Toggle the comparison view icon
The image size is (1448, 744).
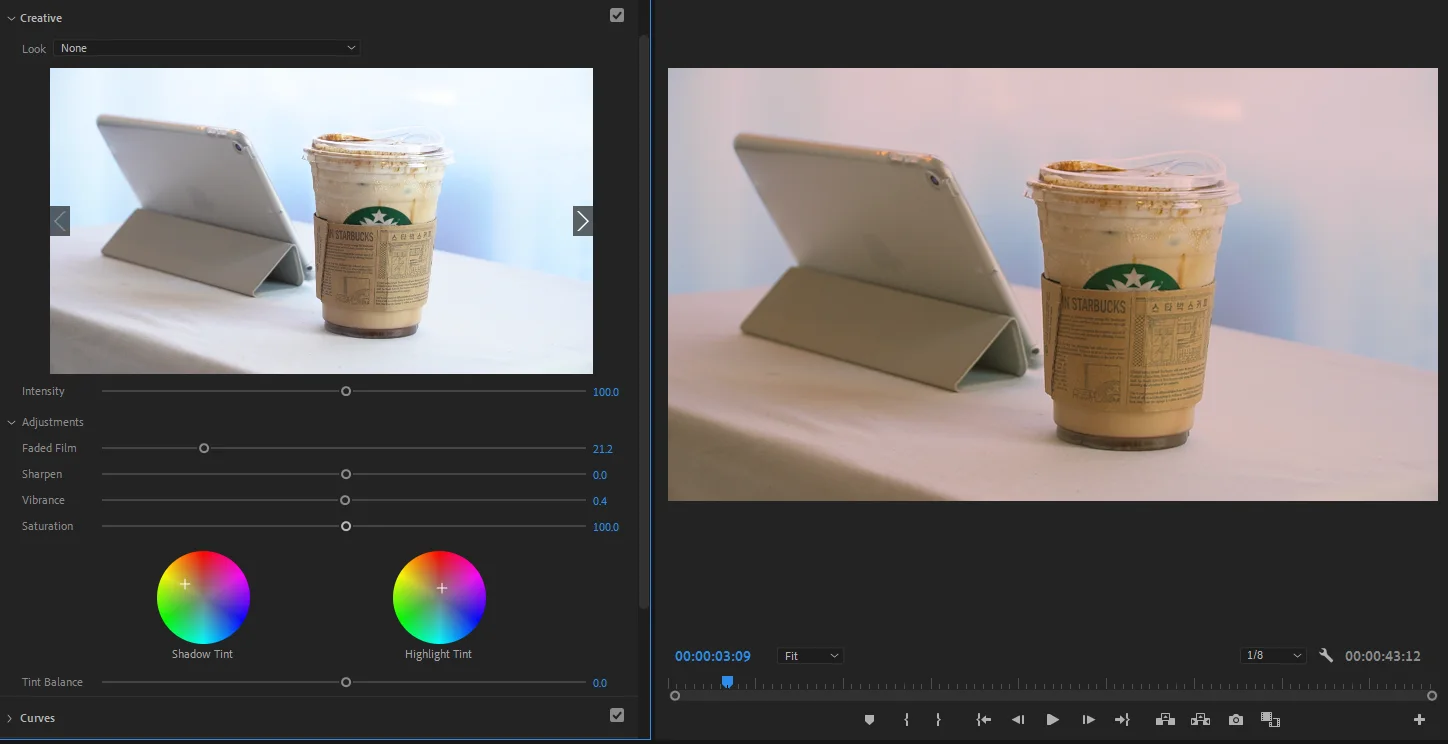coord(1271,719)
